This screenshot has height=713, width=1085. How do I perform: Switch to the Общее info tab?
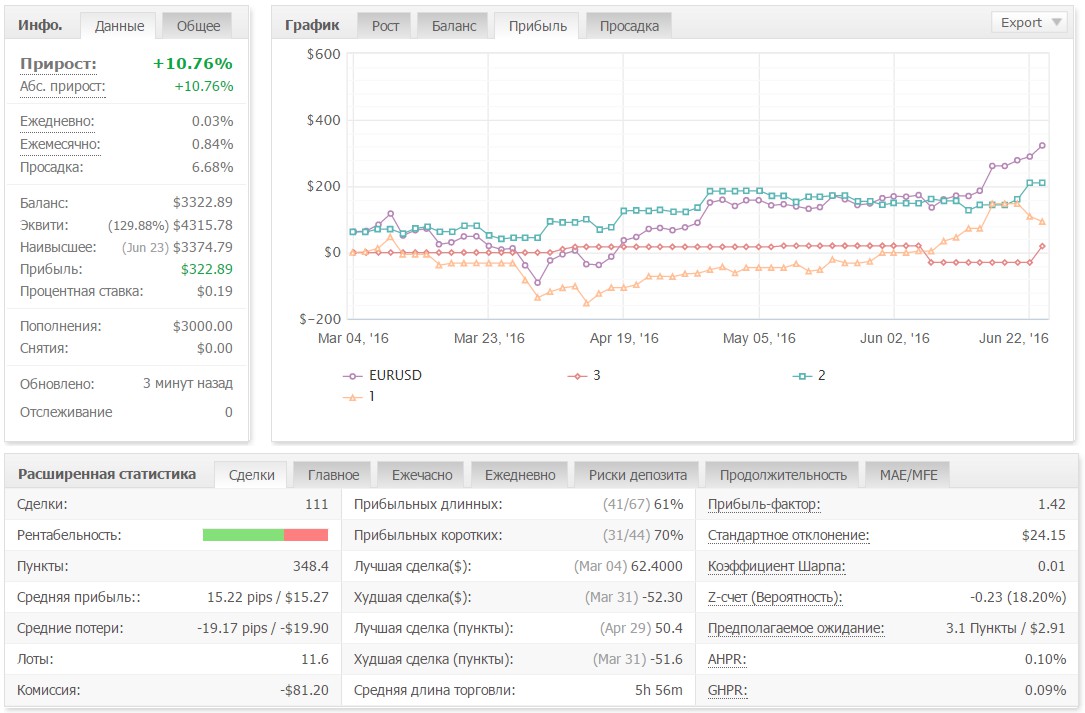click(198, 26)
